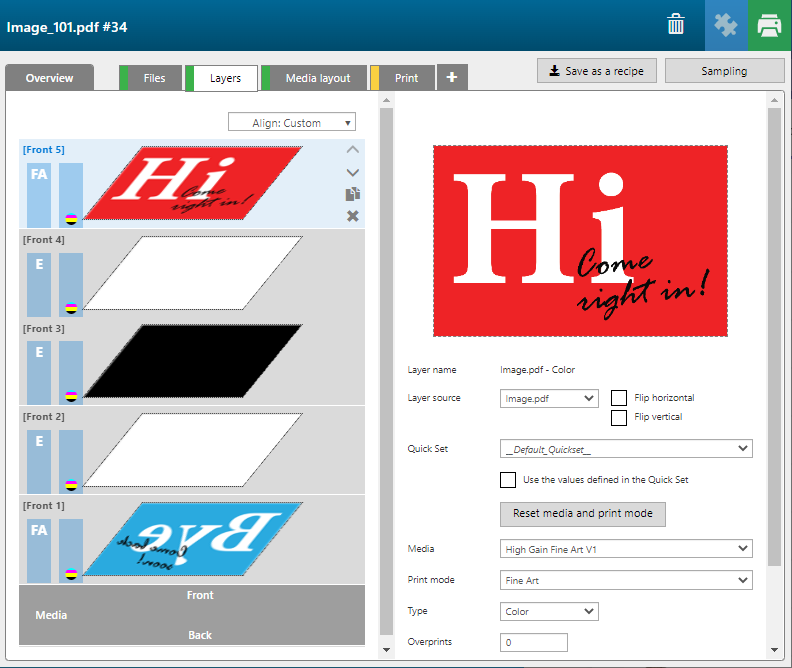Duplicate the Front 5 layer
This screenshot has width=792, height=668.
[352, 194]
